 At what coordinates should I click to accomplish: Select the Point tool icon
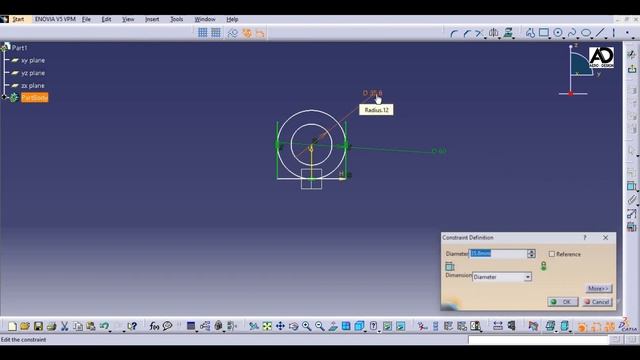627,32
